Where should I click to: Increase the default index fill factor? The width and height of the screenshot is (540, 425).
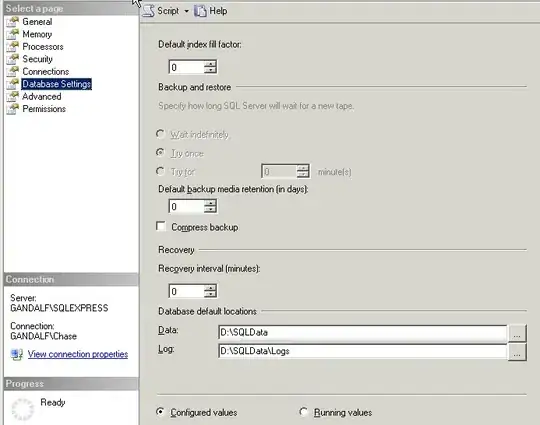pos(210,64)
